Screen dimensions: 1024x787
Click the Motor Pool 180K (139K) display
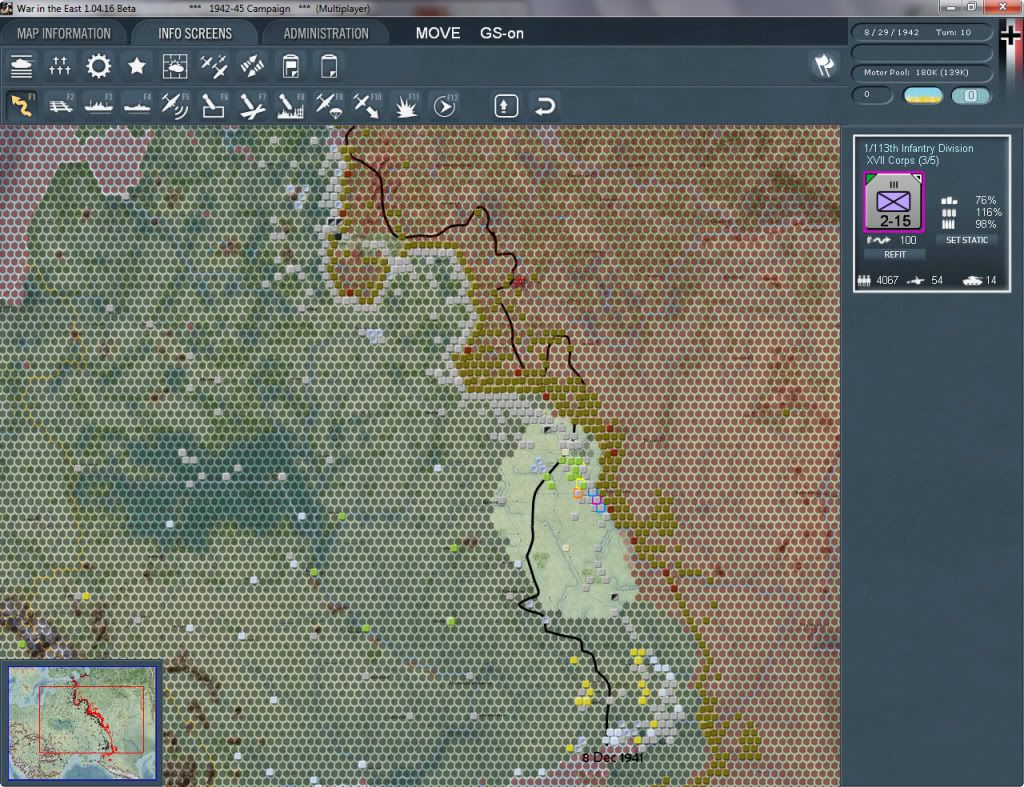(921, 72)
